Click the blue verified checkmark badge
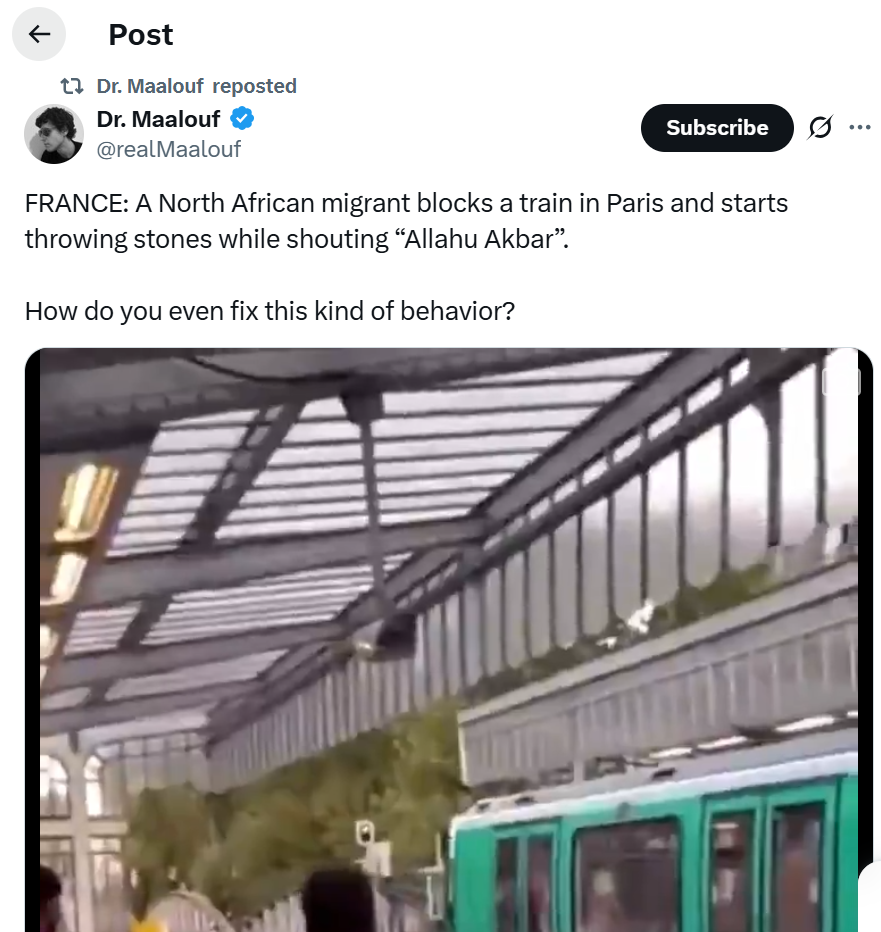 tap(242, 119)
